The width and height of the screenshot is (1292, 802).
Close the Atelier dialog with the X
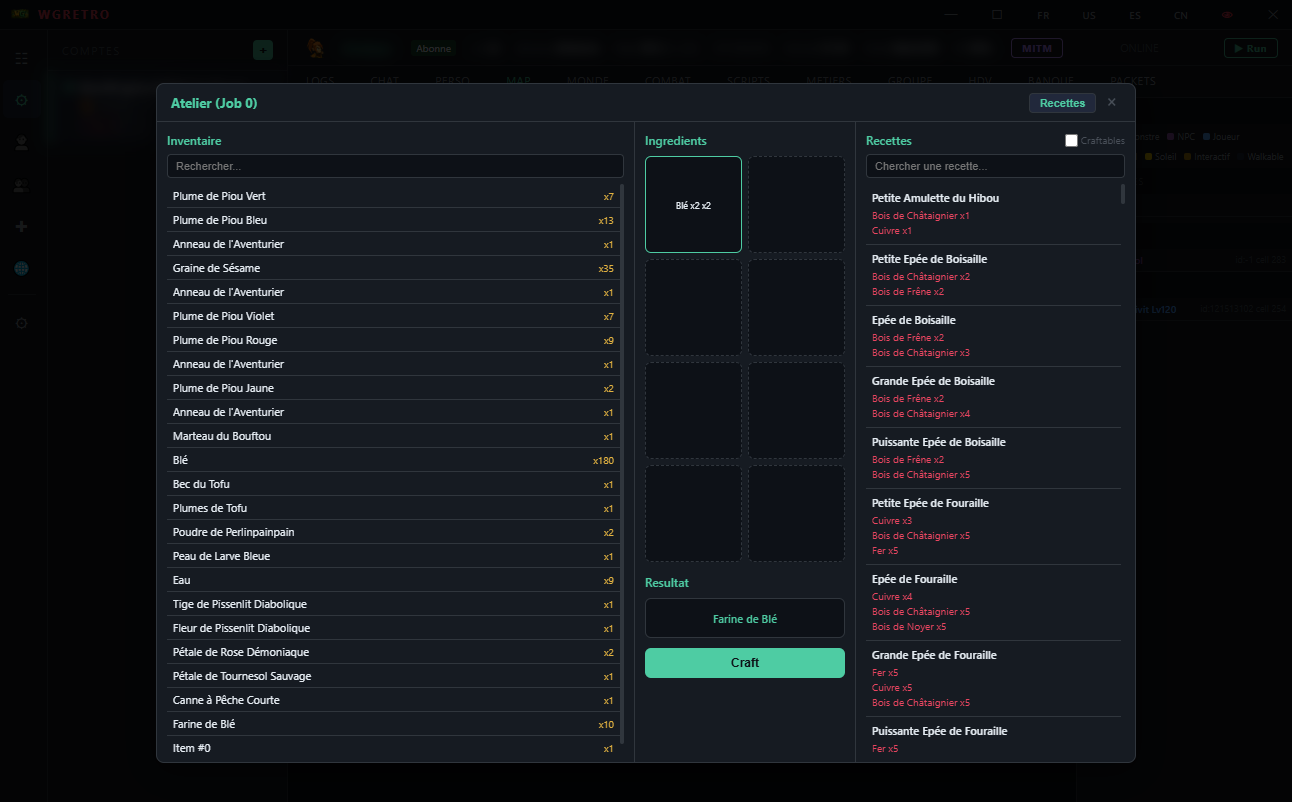click(1111, 103)
